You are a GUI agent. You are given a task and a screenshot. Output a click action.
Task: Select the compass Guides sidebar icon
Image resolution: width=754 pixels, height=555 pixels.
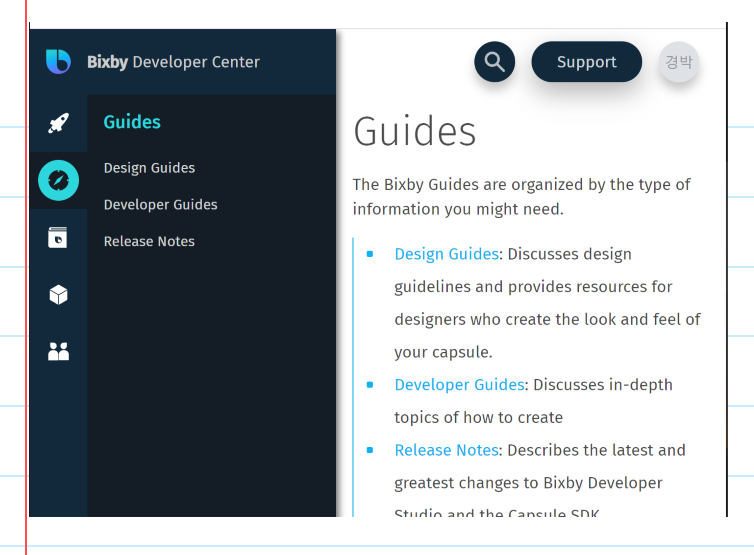click(x=58, y=180)
